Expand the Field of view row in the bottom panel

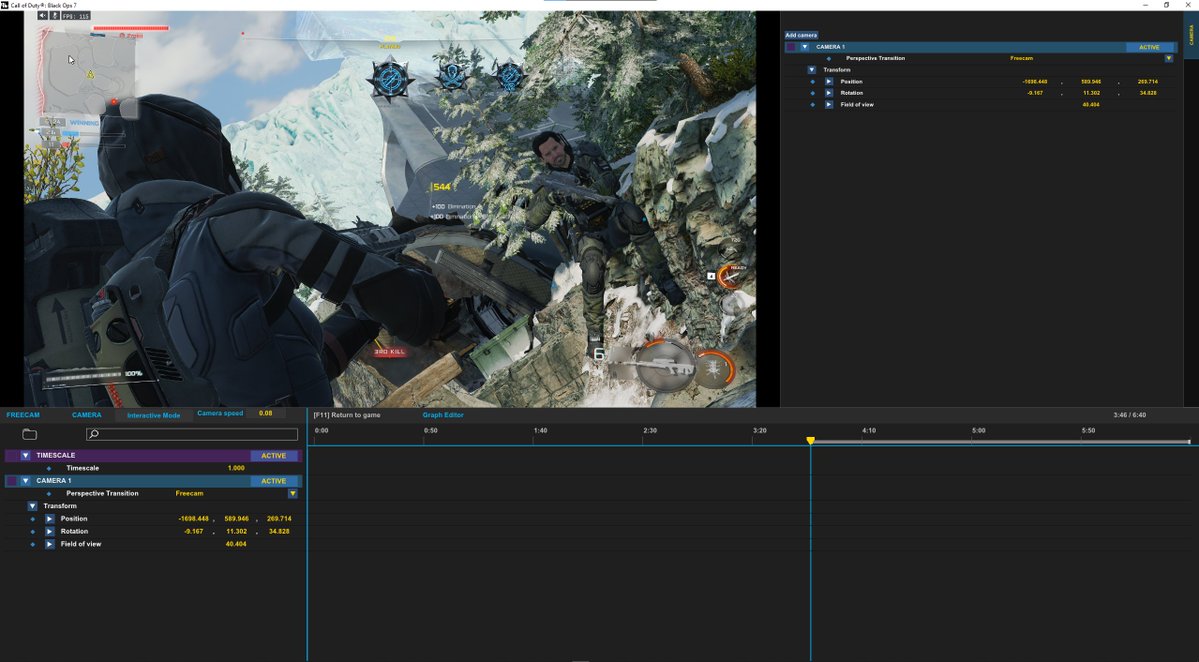tap(49, 544)
